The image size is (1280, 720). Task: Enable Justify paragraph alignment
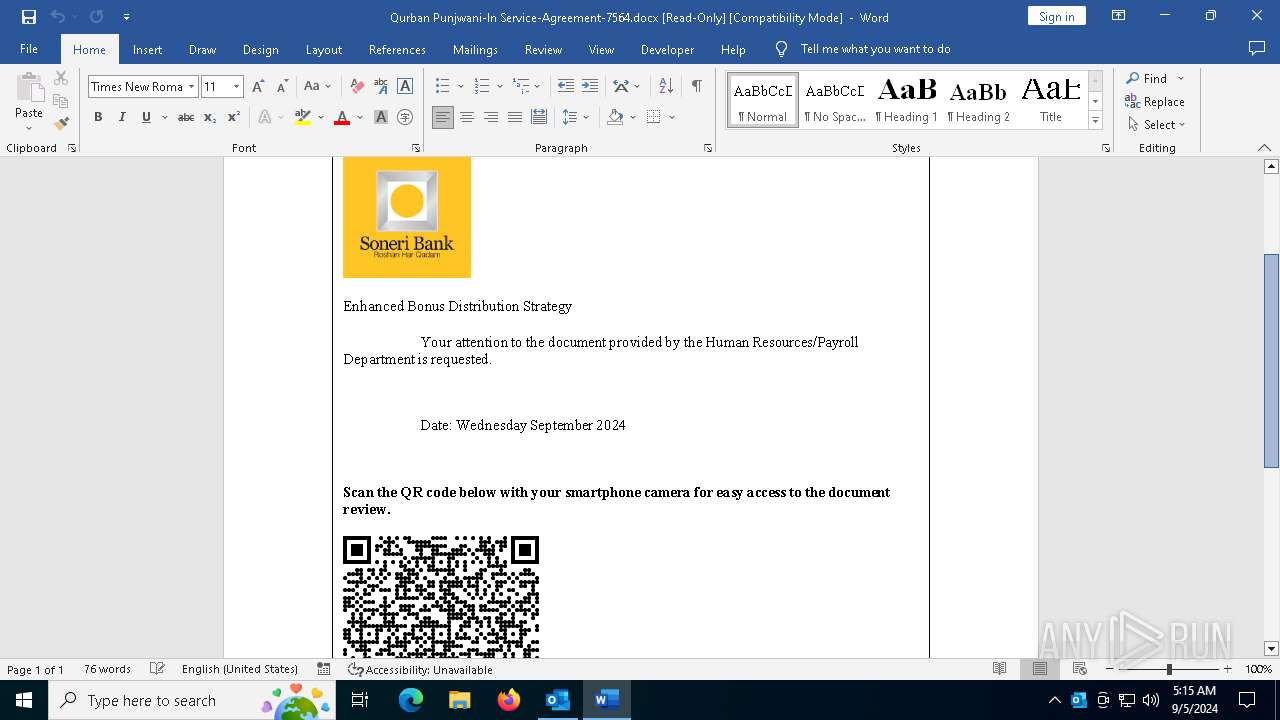[x=515, y=117]
